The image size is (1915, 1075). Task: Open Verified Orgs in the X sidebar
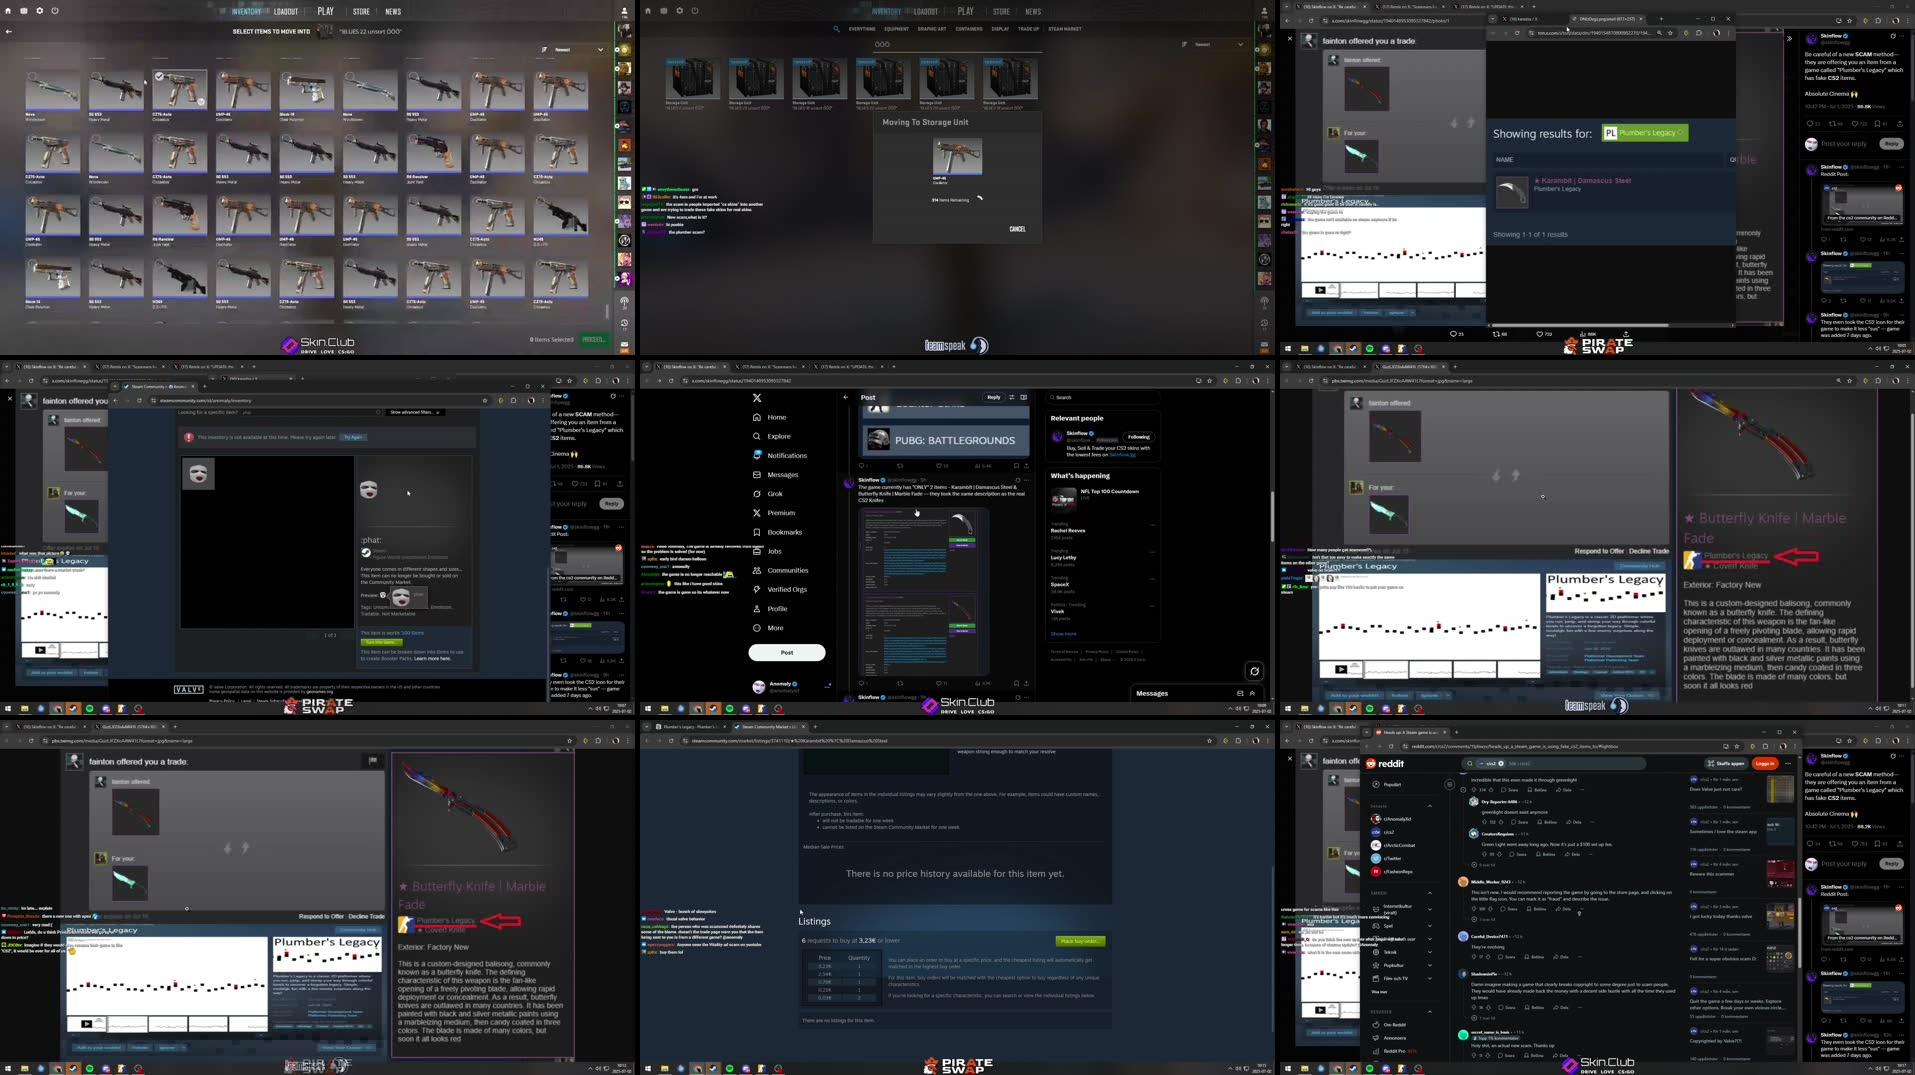[779, 589]
